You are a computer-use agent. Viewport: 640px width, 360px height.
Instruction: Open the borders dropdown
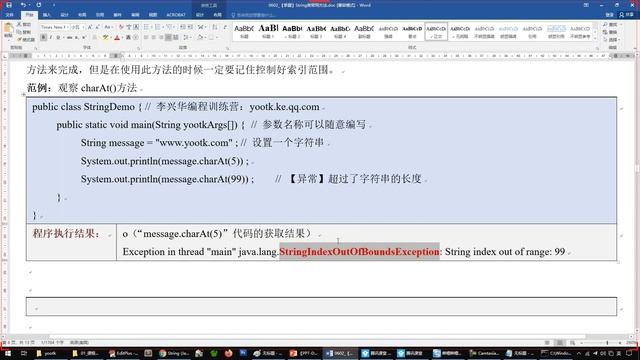pos(214,38)
